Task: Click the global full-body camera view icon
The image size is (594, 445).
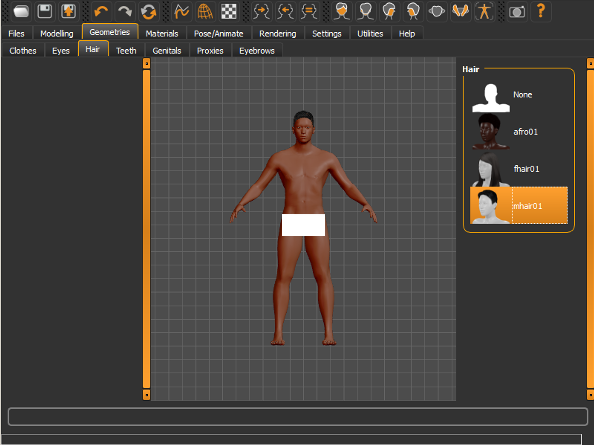Action: click(x=484, y=11)
